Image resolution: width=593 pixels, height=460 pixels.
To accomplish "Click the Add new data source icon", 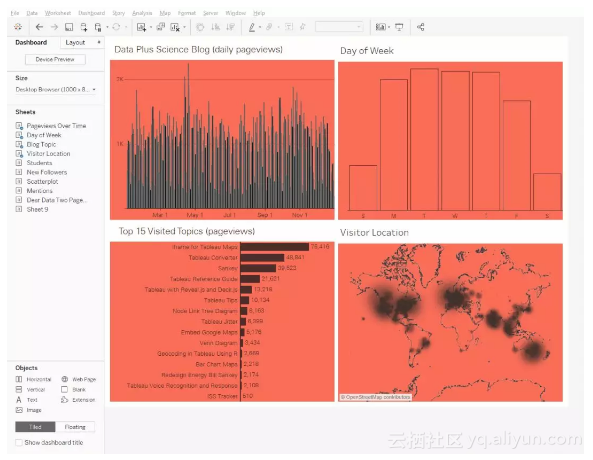I will 84,27.
